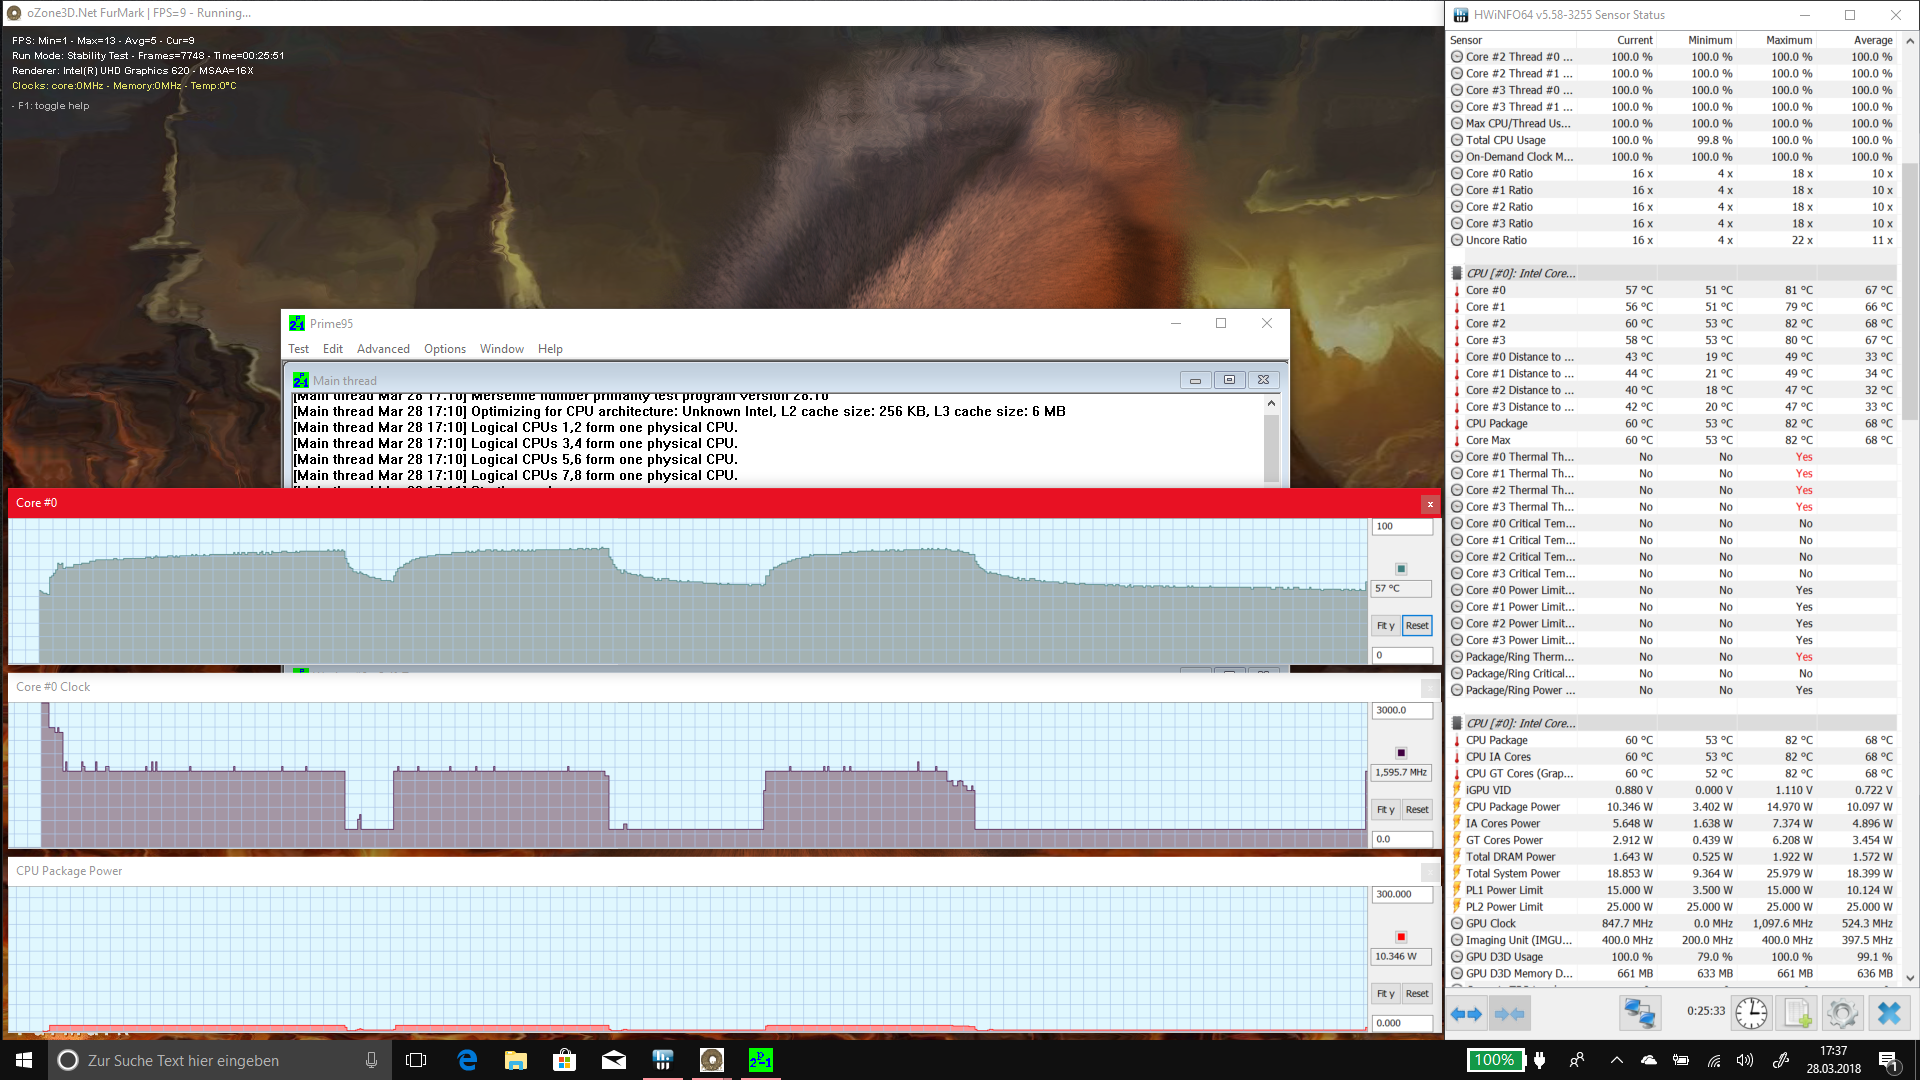Image resolution: width=1920 pixels, height=1080 pixels.
Task: Open the Prime95 Advanced menu
Action: pyautogui.click(x=383, y=349)
